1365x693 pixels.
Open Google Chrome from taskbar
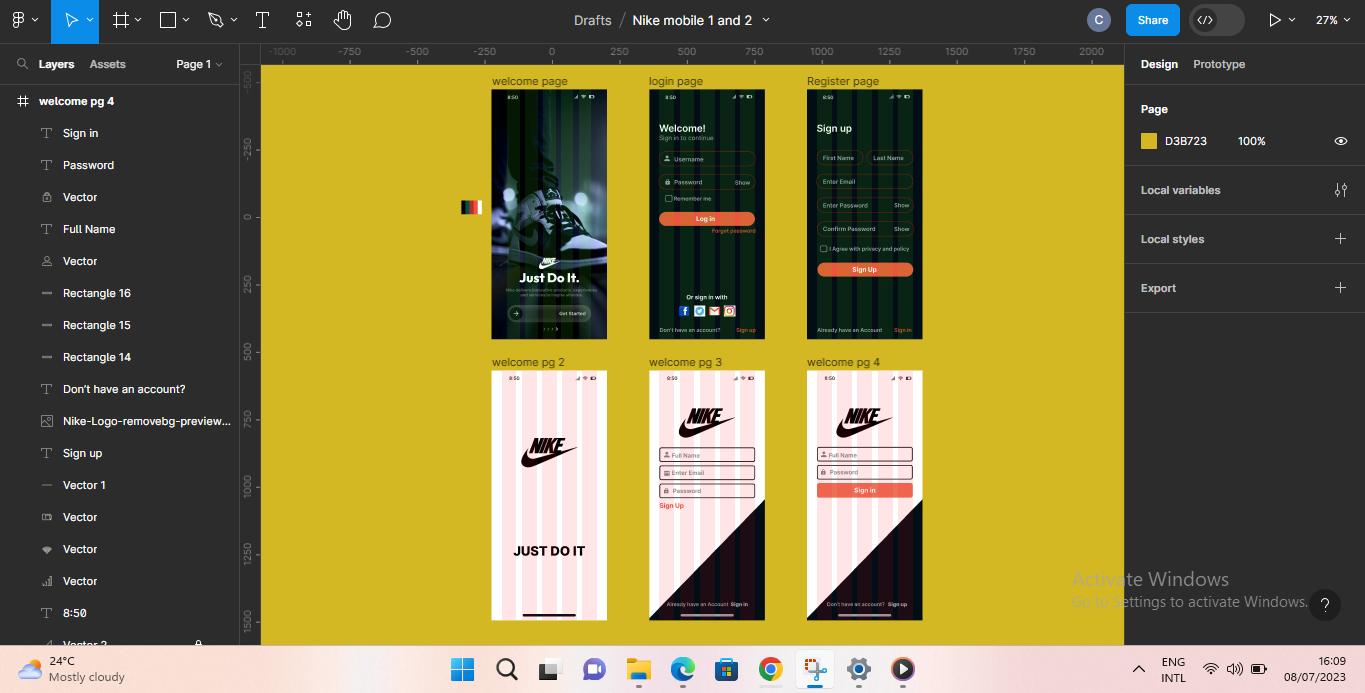(x=770, y=669)
